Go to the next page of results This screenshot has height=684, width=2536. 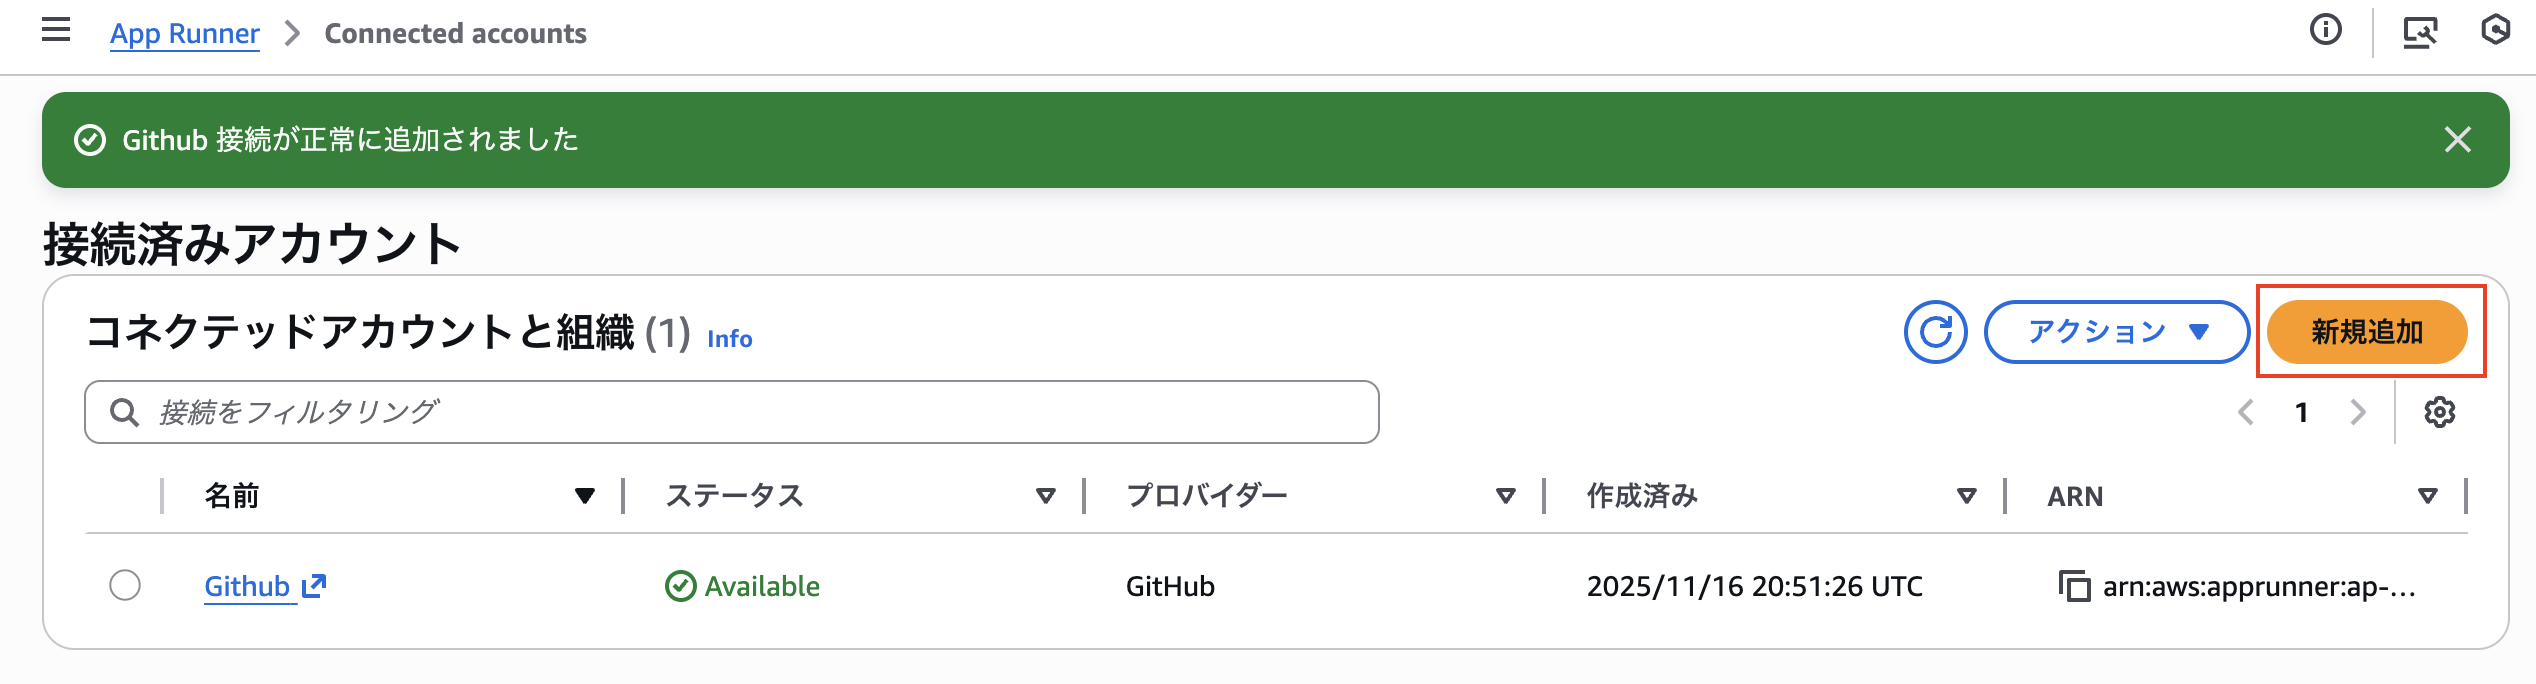point(2360,411)
